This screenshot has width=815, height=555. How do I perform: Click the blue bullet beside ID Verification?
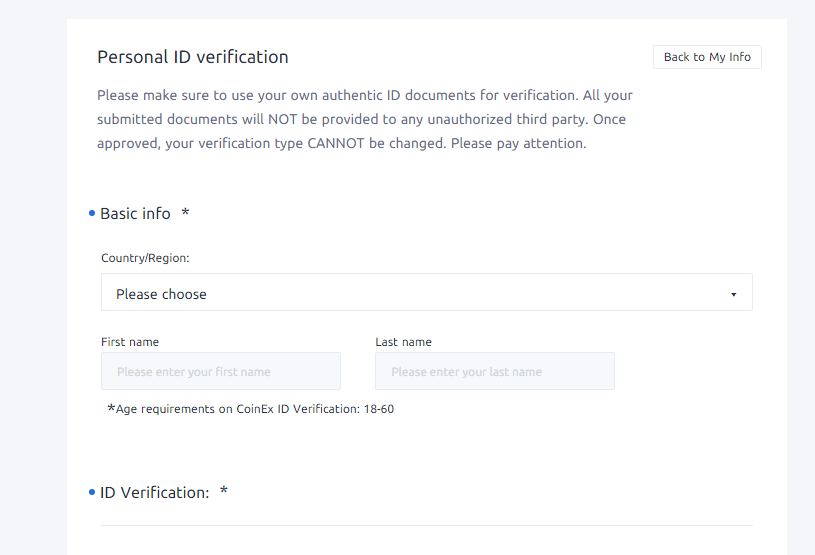click(92, 492)
